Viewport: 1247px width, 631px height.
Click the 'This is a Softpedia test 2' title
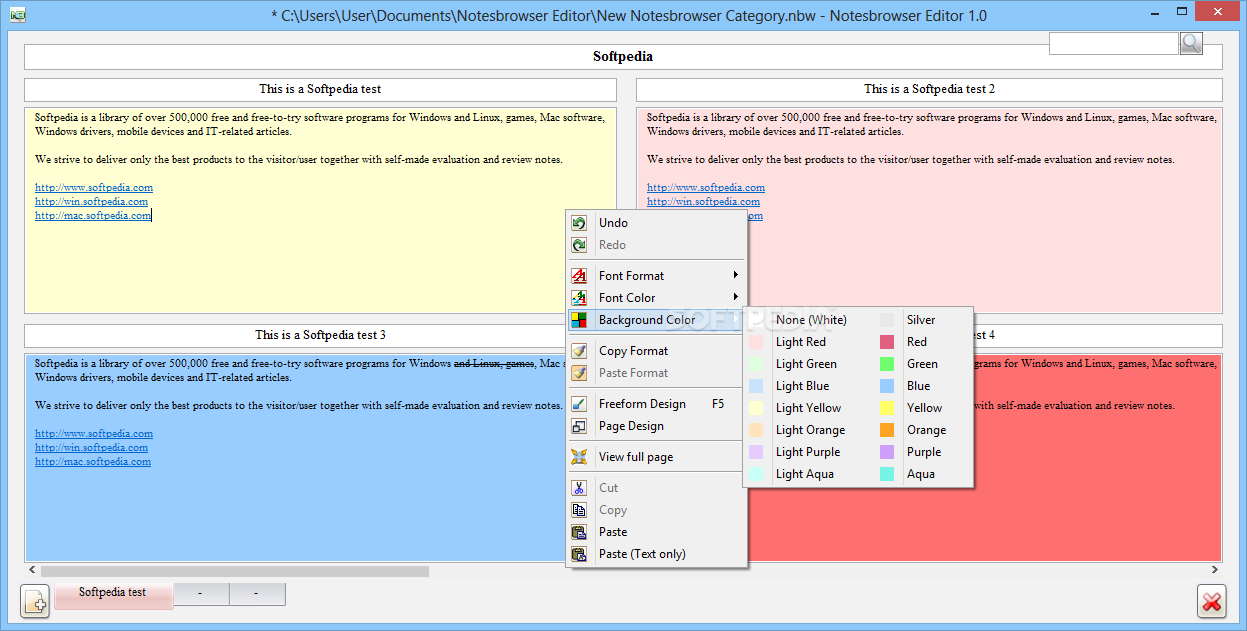(929, 89)
